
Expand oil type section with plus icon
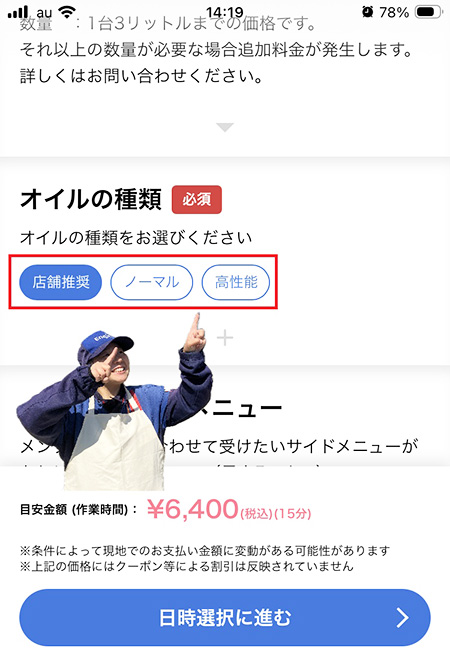point(225,338)
